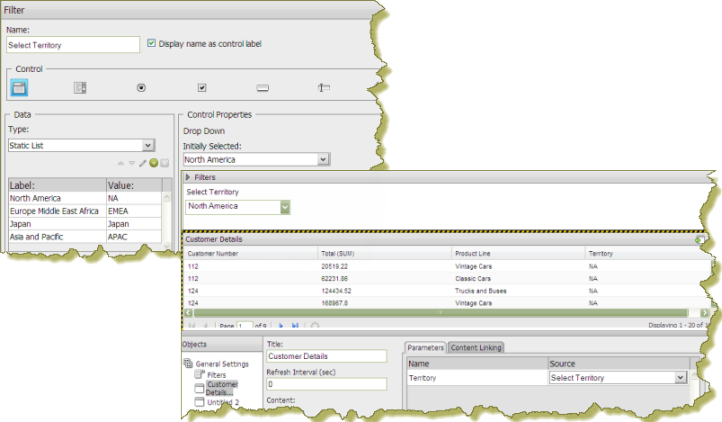
Task: Select Customer Details in Objects tree
Action: 221,388
